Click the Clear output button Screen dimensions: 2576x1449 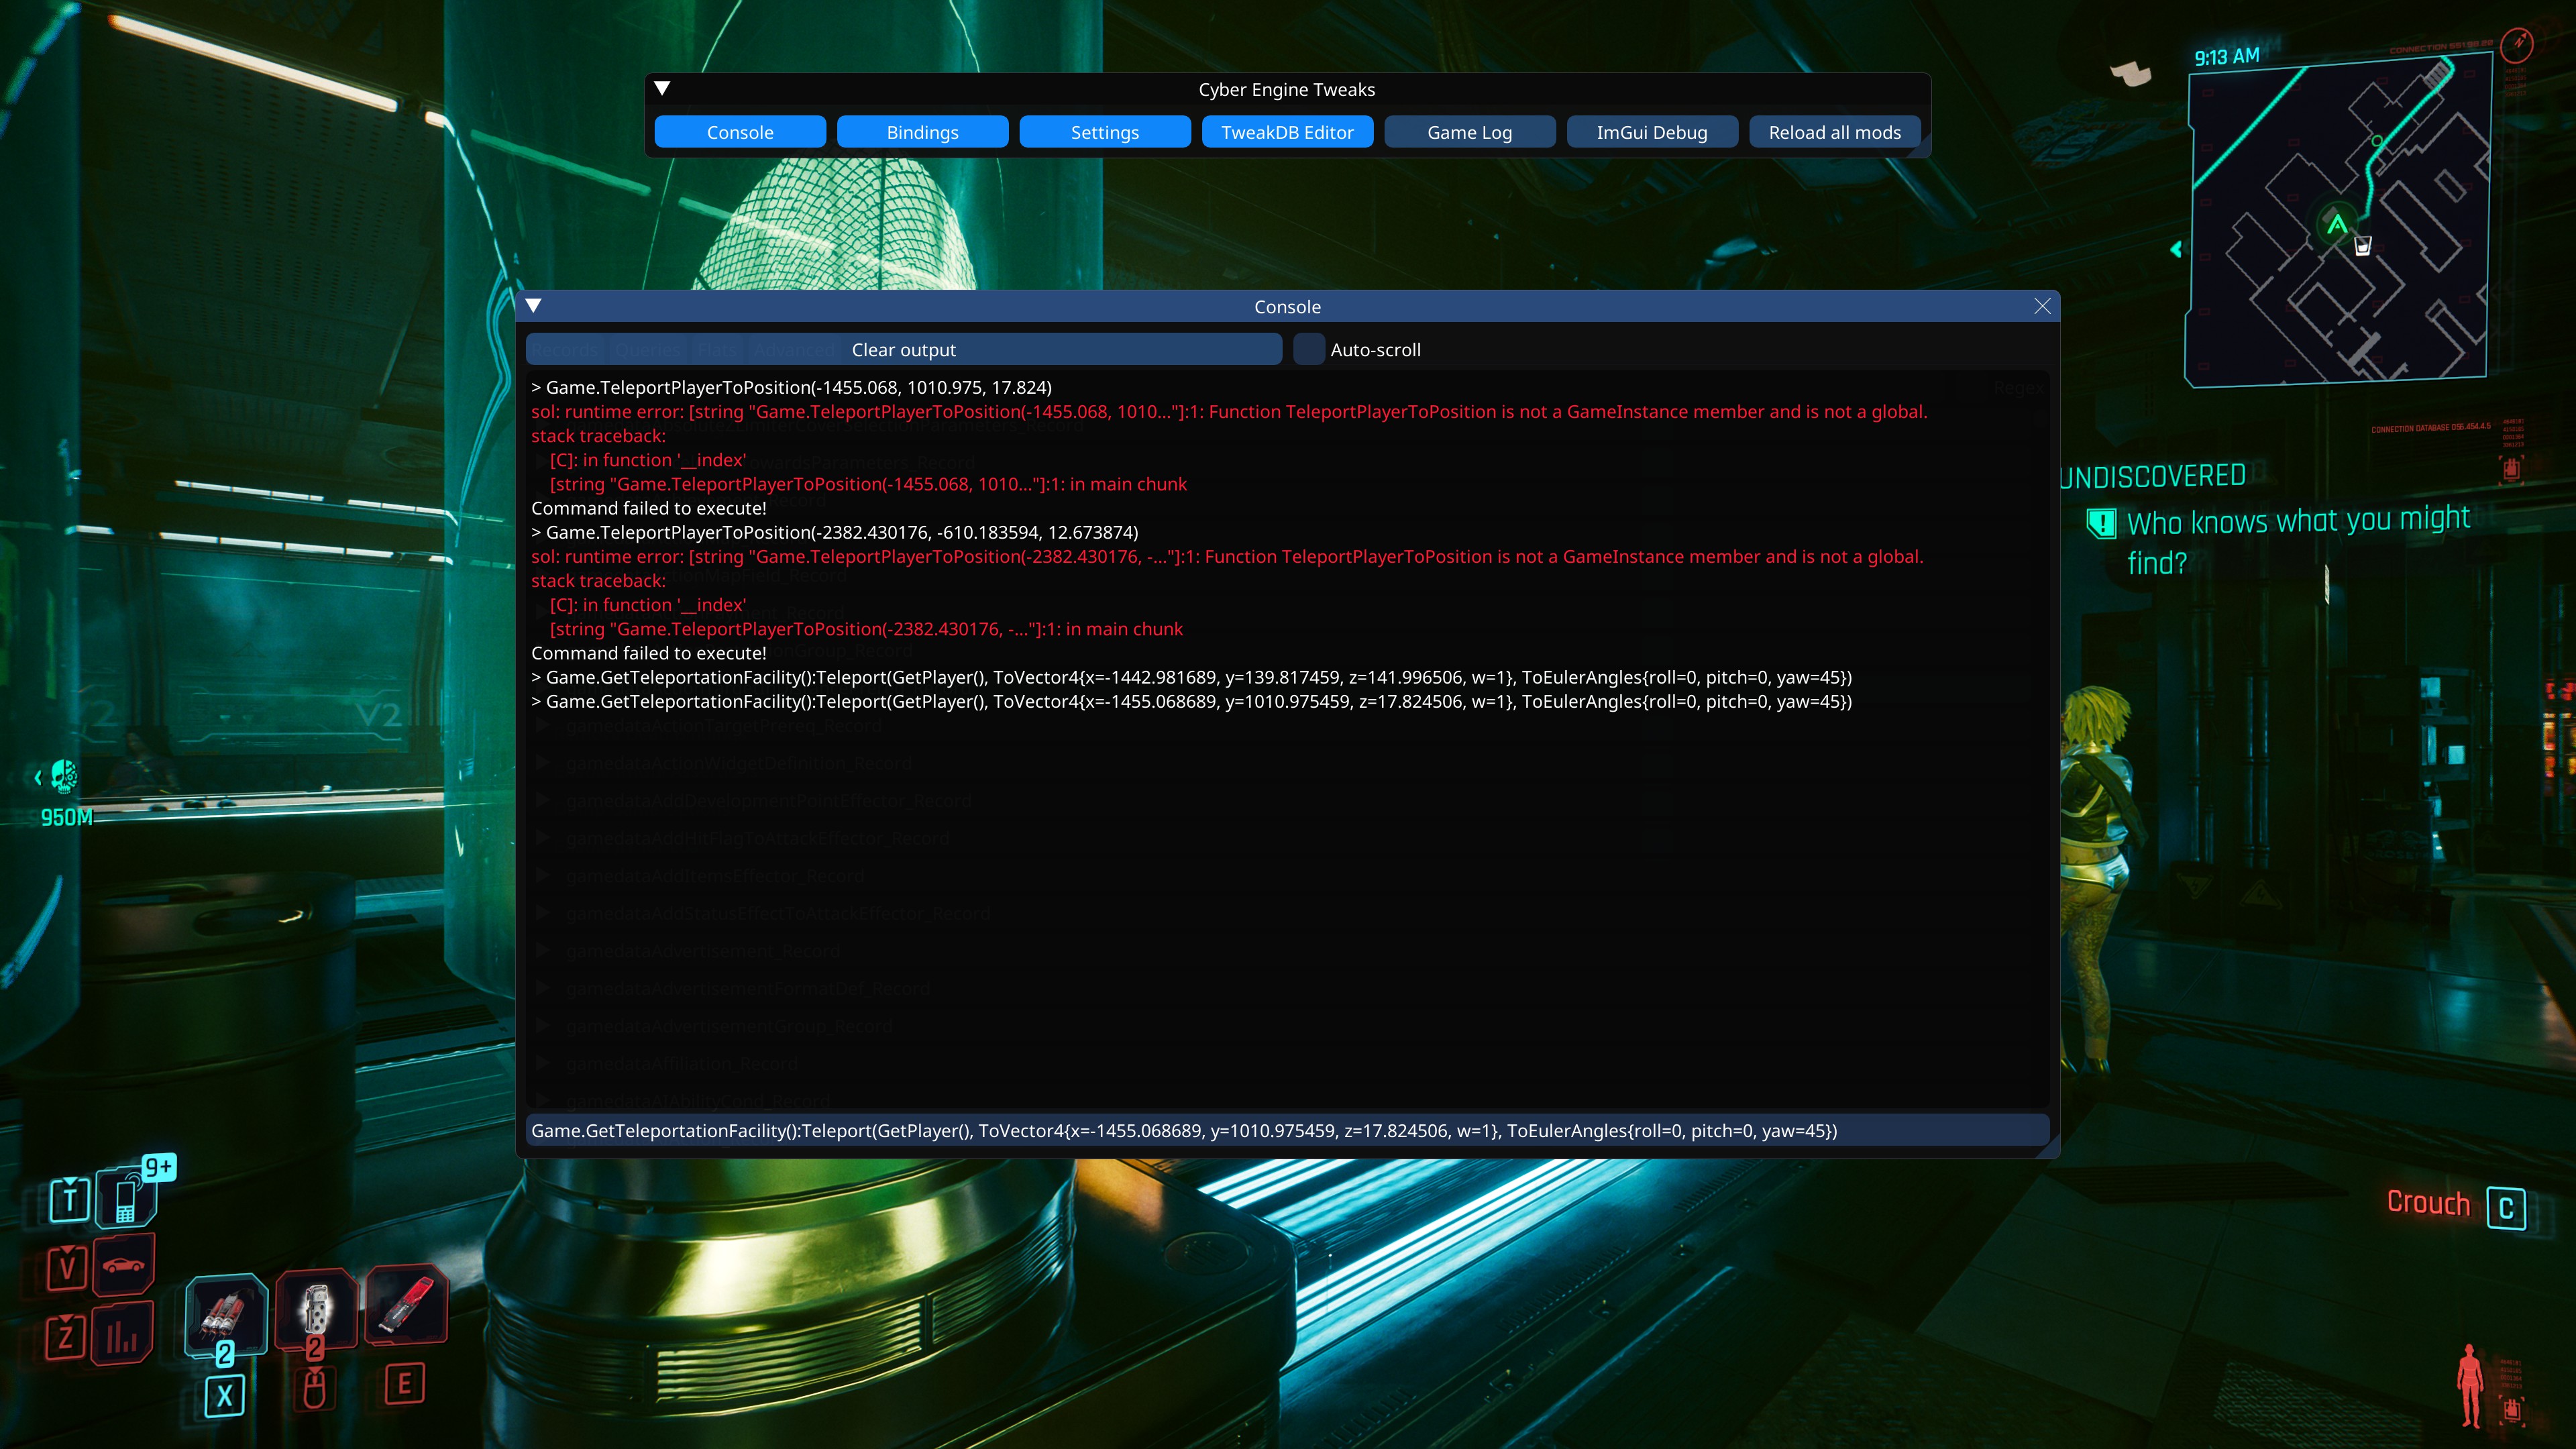[x=903, y=349]
